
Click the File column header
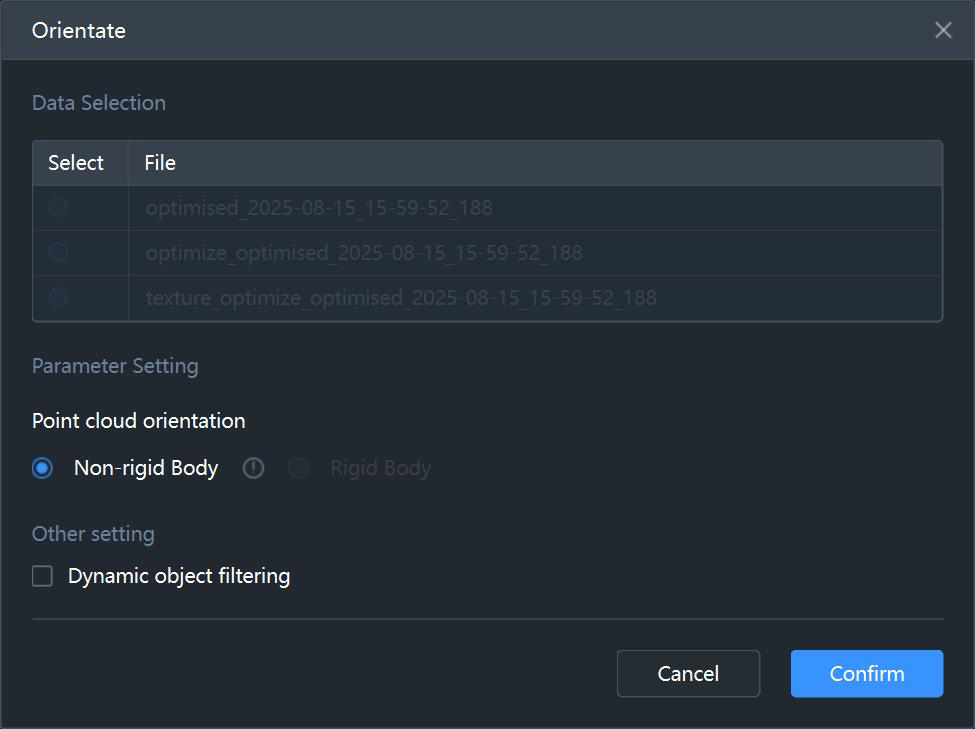point(160,163)
